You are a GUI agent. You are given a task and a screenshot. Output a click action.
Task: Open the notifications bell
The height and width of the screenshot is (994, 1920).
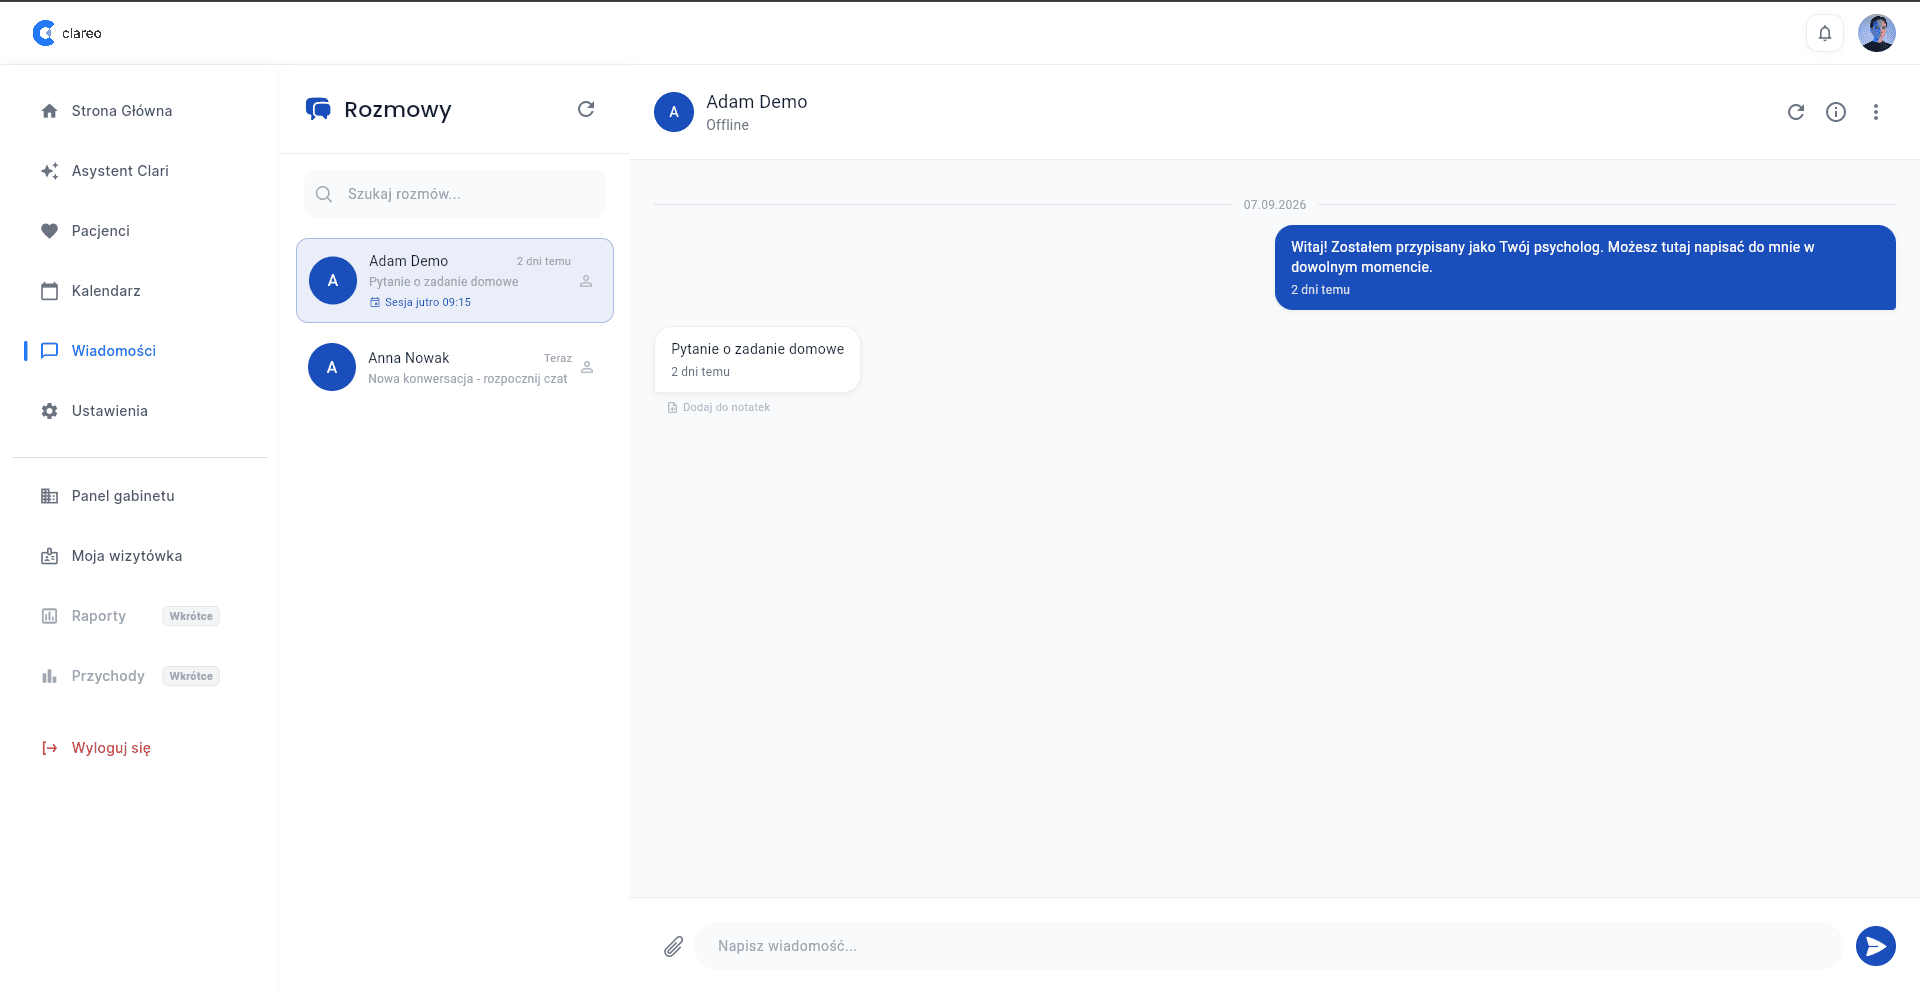pos(1825,33)
